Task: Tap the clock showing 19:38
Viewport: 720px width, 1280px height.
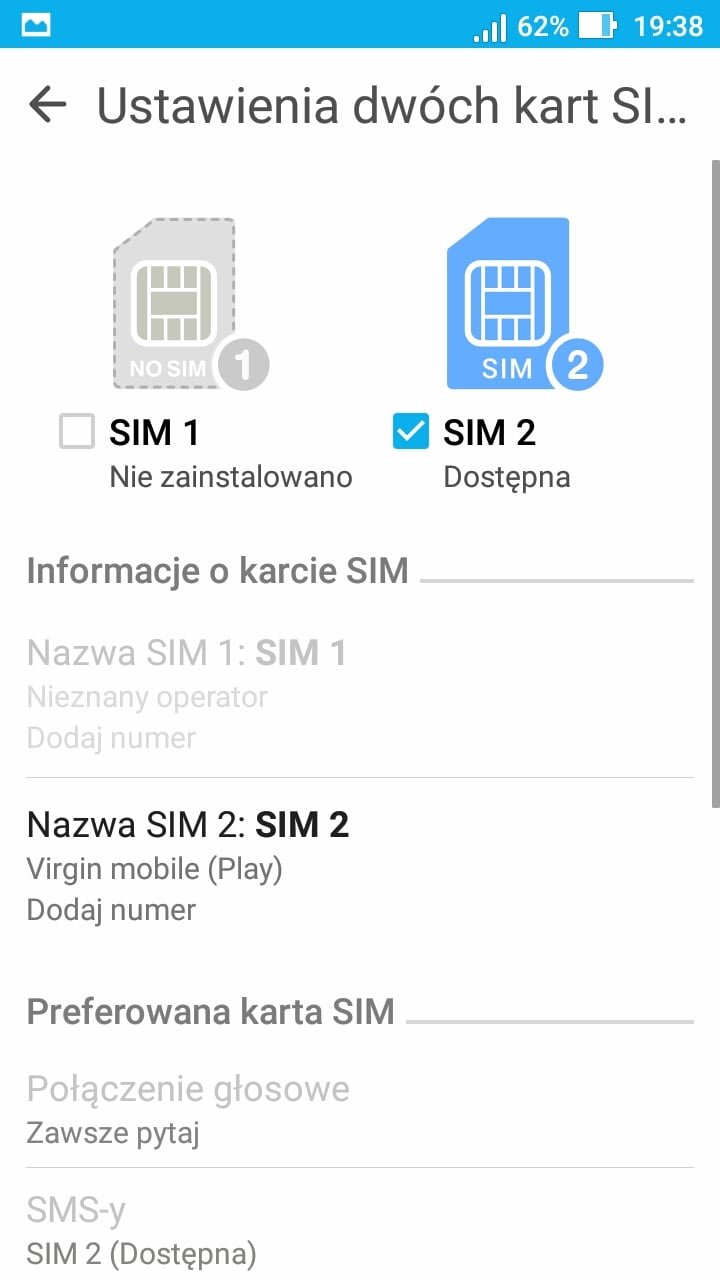Action: 668,26
